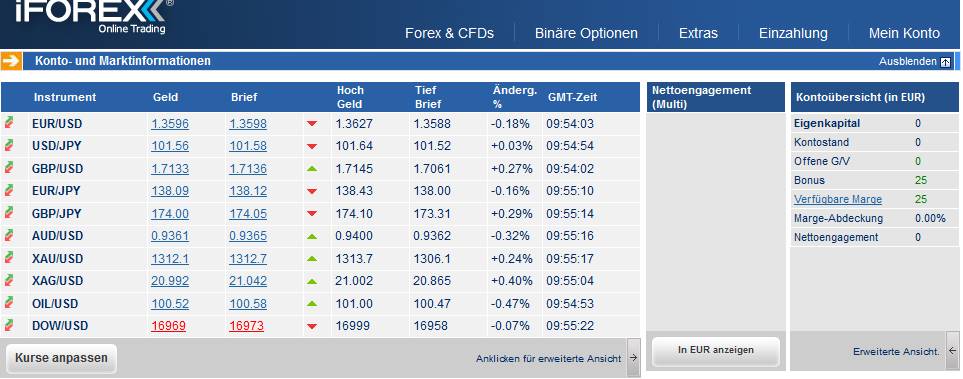Click the trade icon beside XAU/USD
This screenshot has height=379, width=963.
coord(9,257)
